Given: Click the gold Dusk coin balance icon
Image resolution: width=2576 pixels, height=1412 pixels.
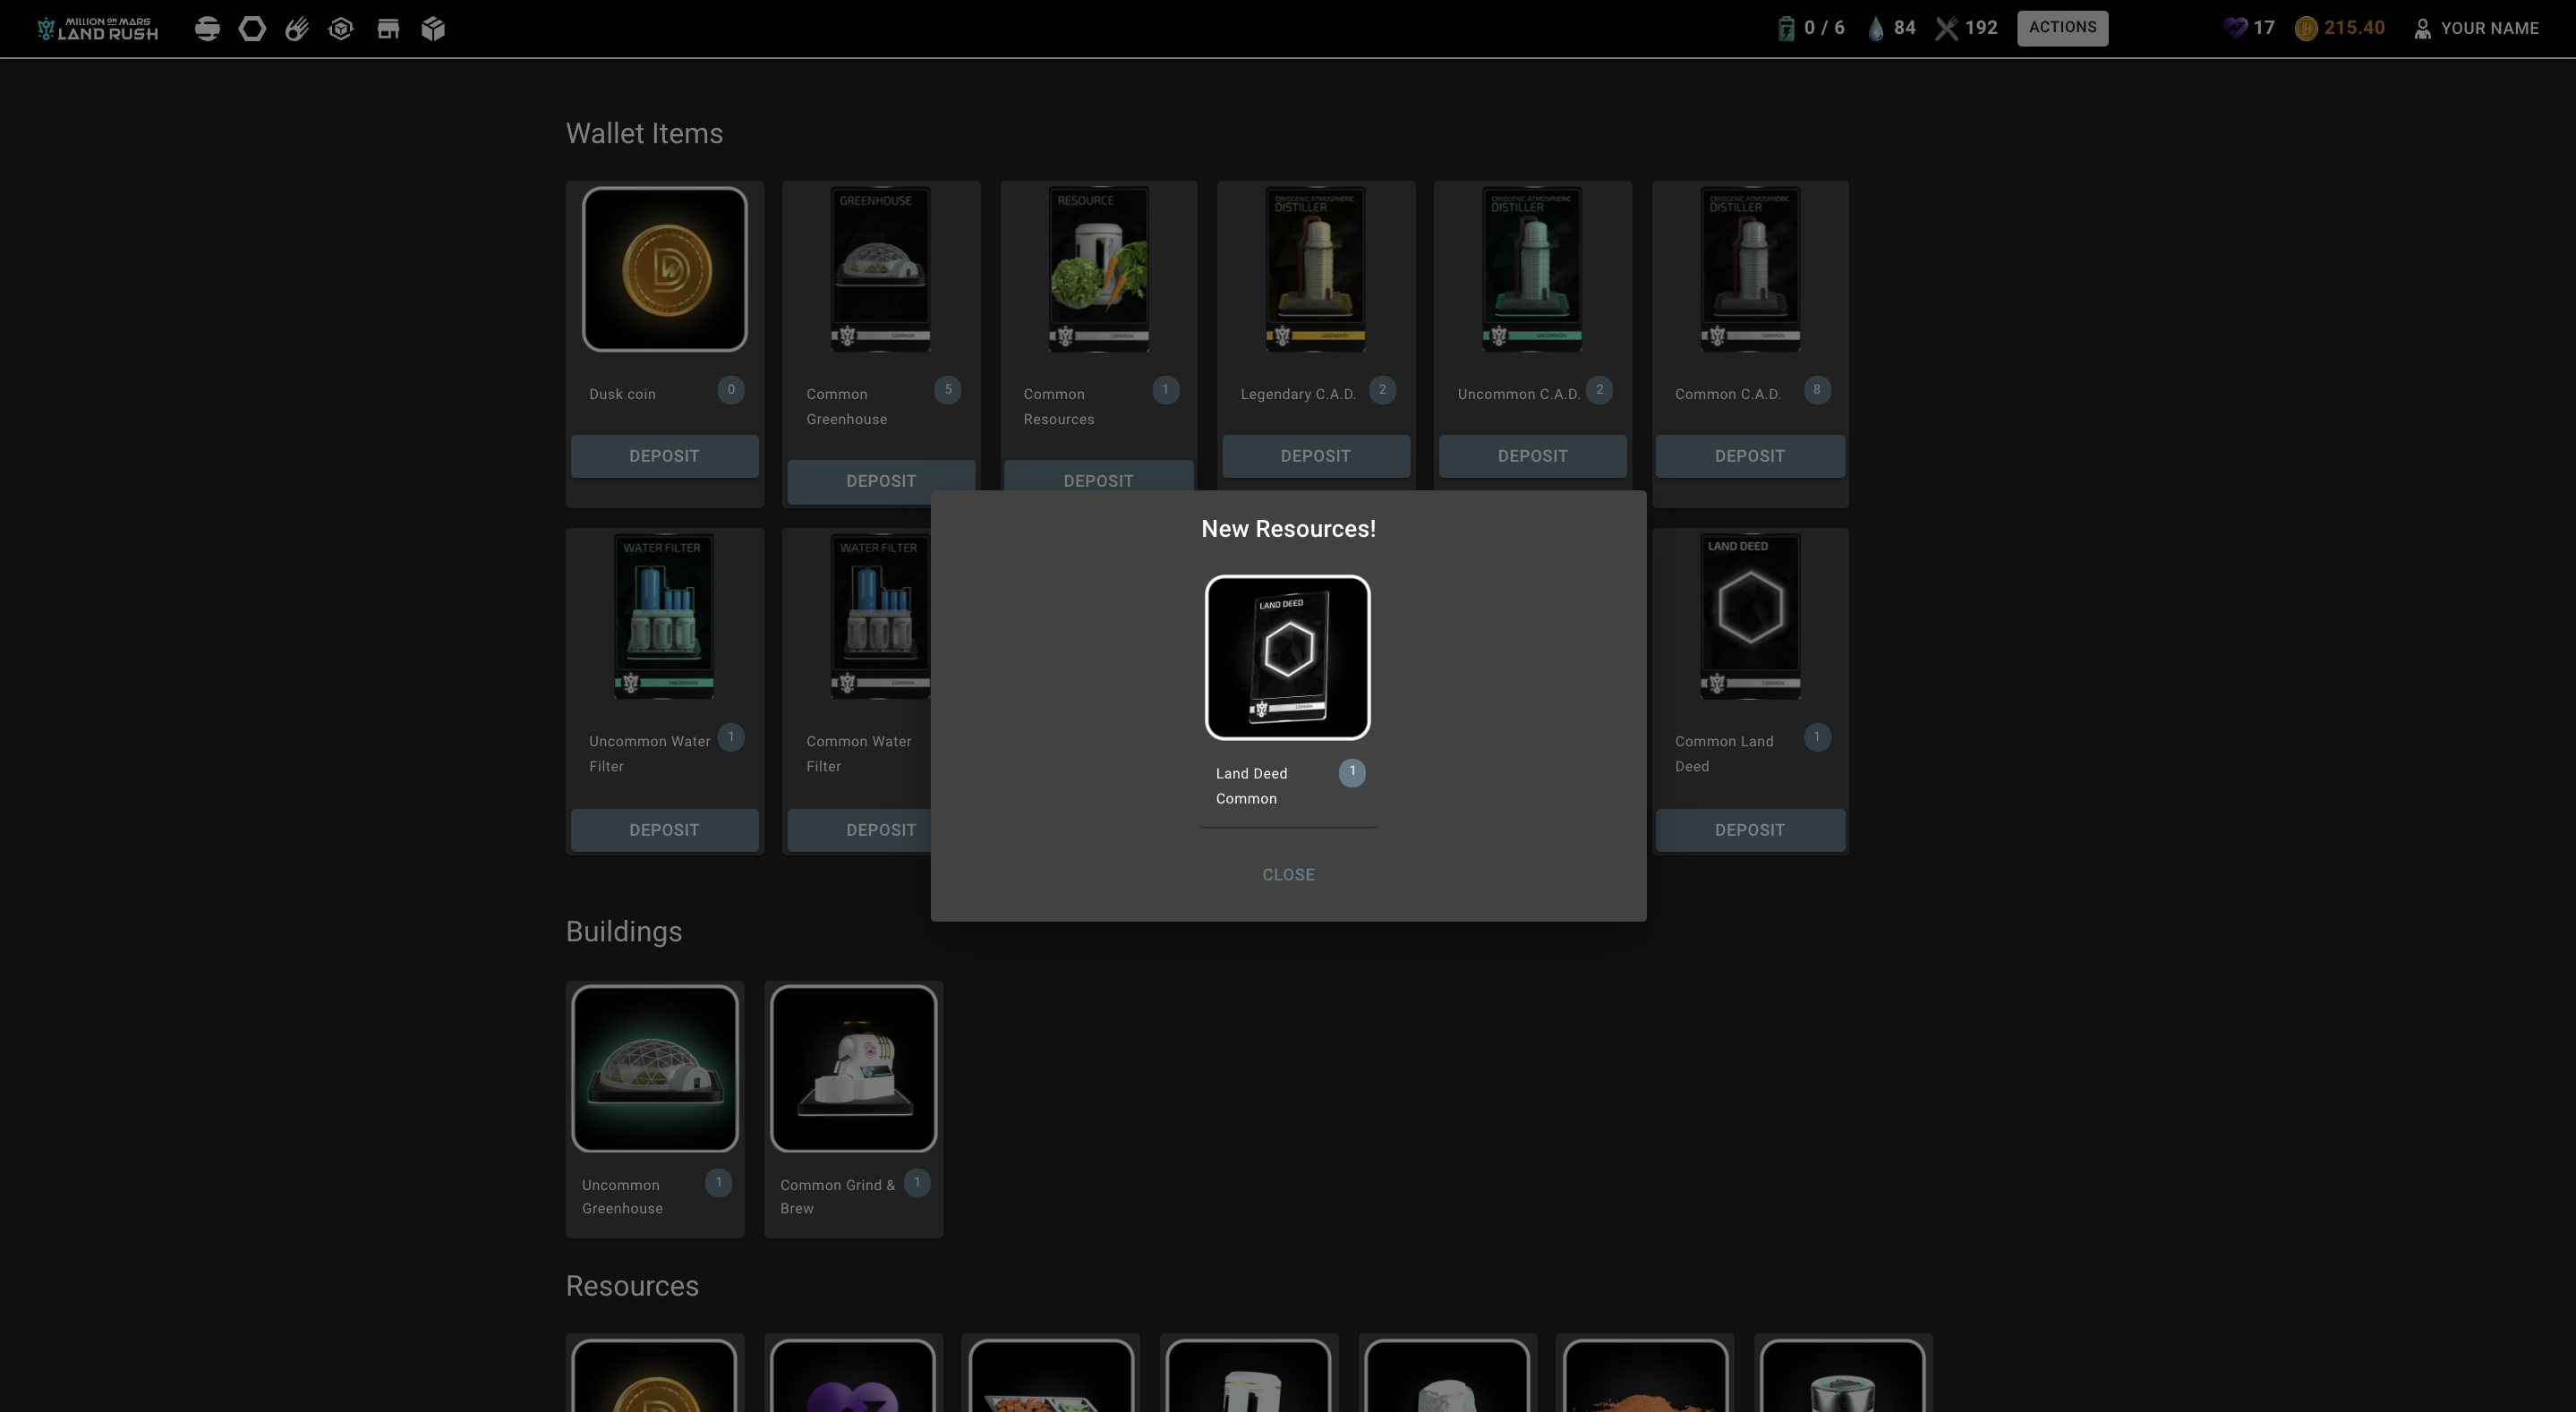Looking at the screenshot, I should pos(2306,28).
